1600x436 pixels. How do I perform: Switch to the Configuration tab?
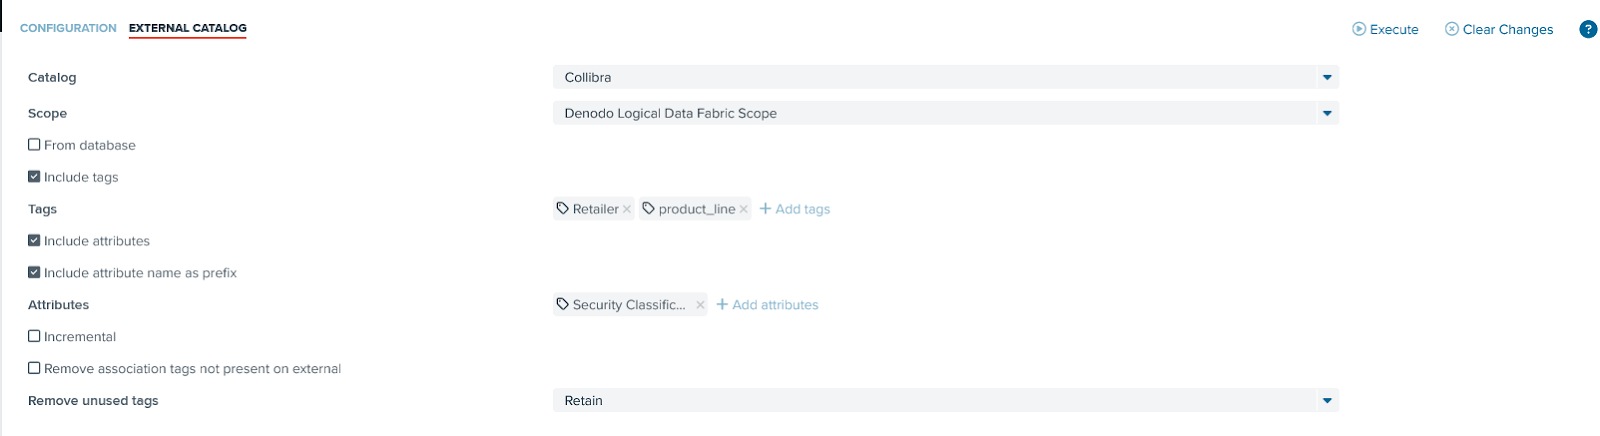click(x=68, y=28)
